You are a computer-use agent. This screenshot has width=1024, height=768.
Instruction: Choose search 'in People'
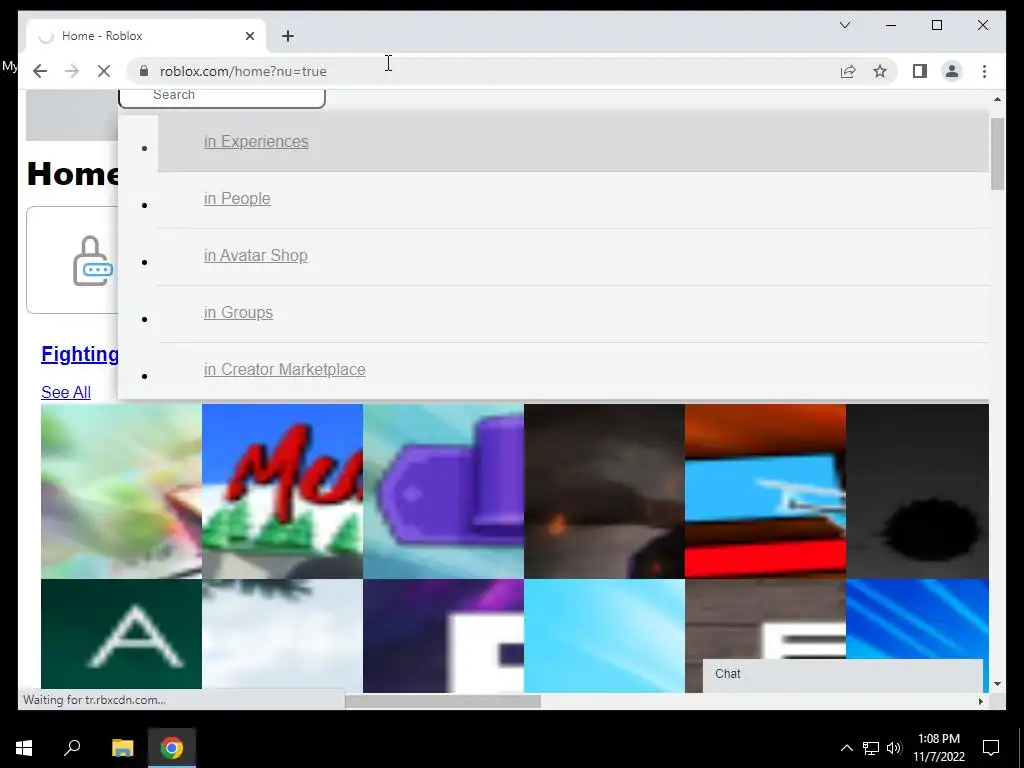237,199
